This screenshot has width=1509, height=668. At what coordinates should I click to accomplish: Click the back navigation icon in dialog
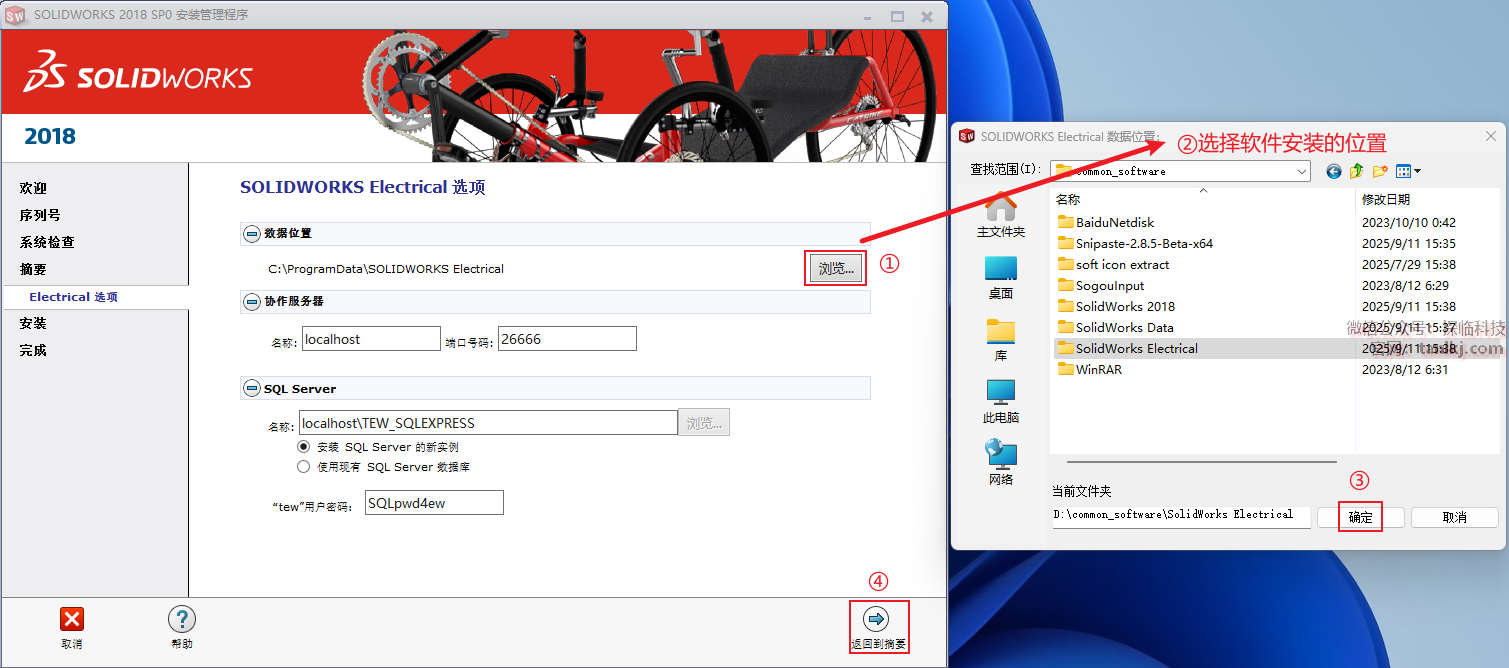tap(1333, 171)
